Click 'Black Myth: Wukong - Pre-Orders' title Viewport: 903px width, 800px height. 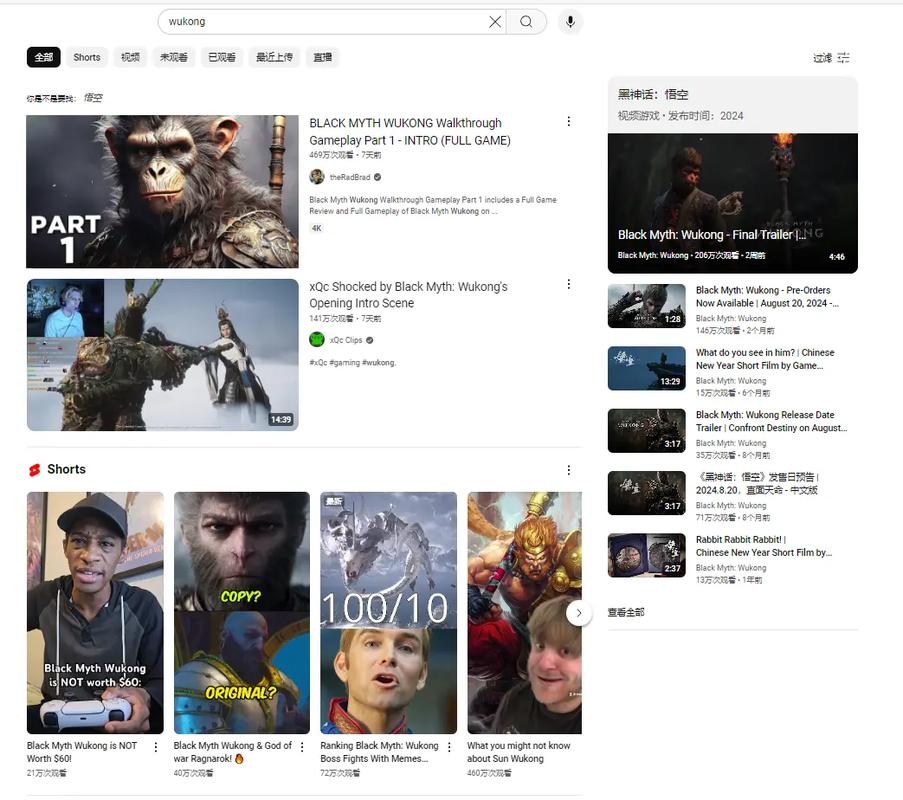(767, 297)
